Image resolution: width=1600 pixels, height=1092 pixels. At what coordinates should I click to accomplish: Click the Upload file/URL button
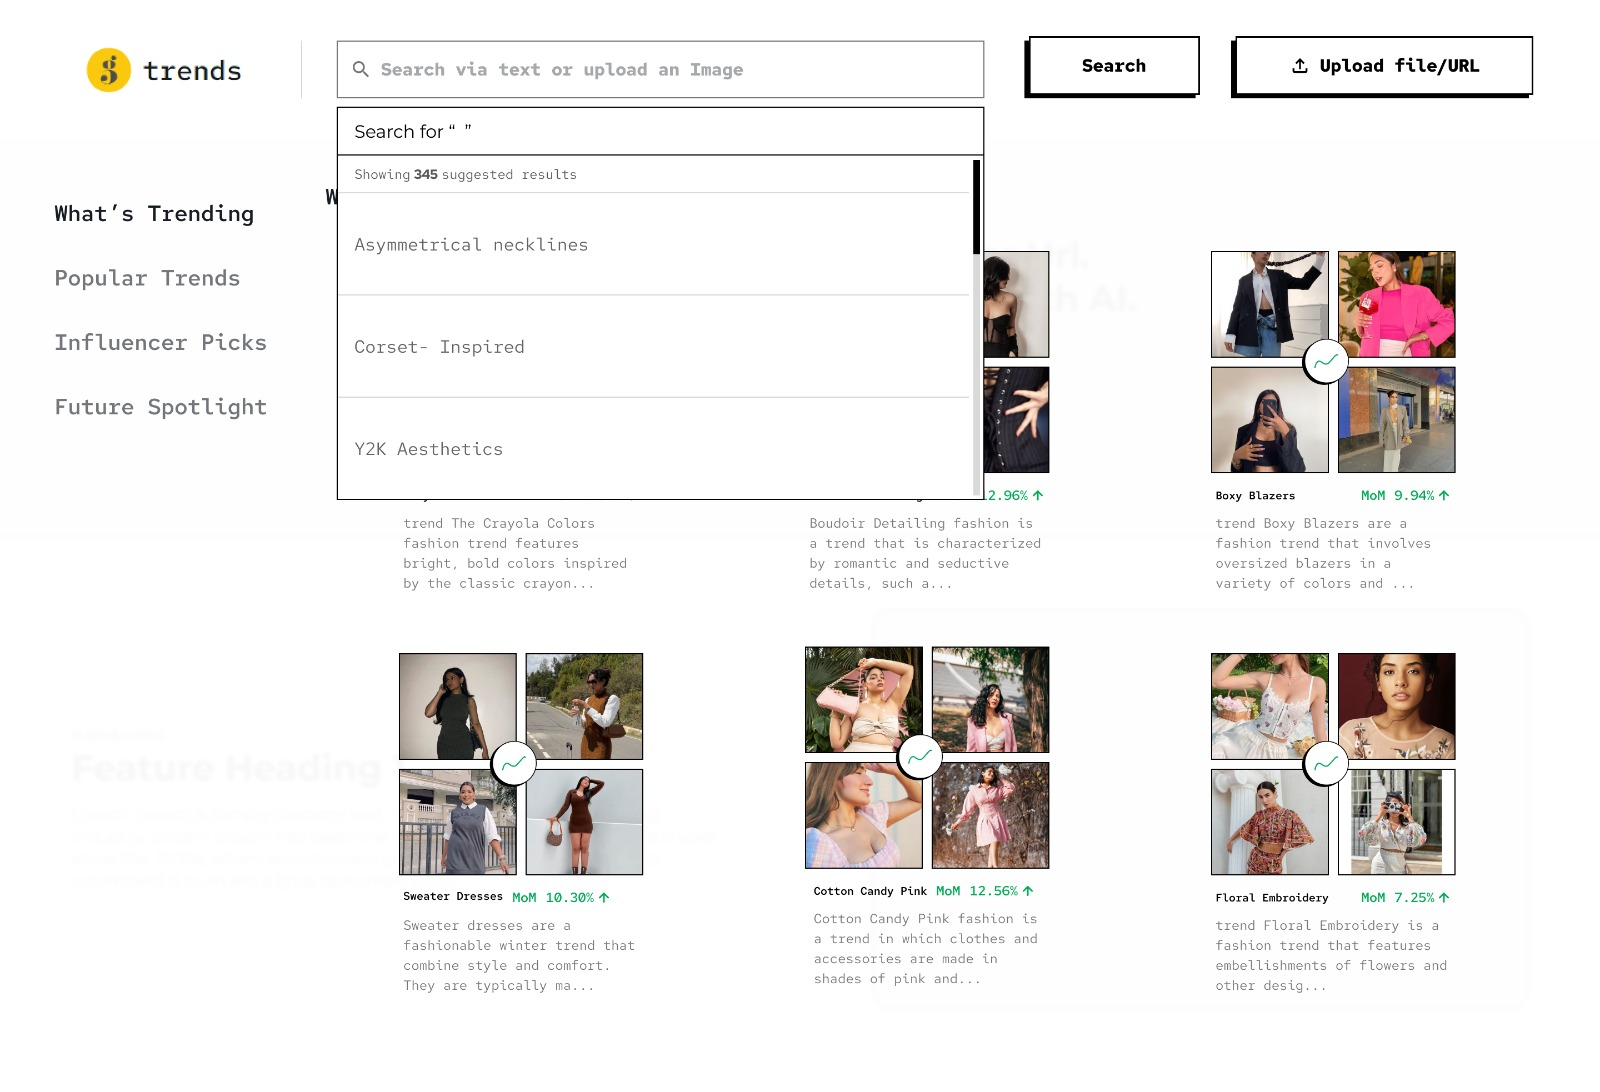(1384, 66)
